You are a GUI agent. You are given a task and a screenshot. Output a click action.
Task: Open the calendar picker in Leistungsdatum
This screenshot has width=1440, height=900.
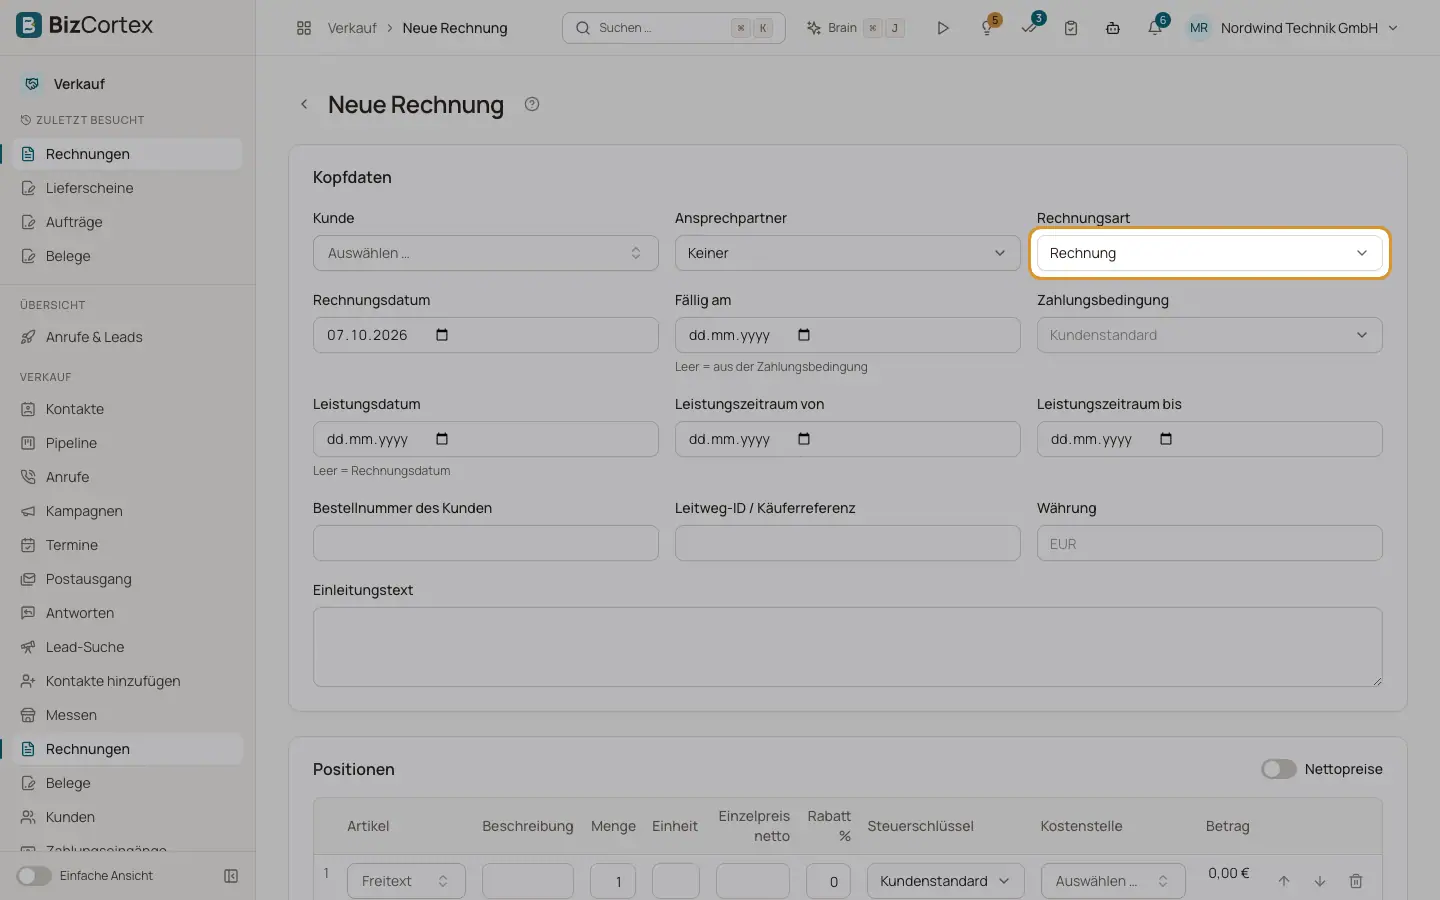(442, 439)
